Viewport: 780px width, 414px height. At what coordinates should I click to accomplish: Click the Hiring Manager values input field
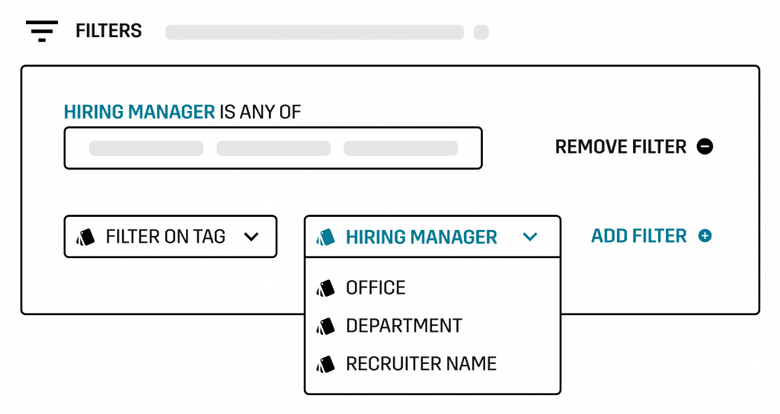[x=273, y=148]
